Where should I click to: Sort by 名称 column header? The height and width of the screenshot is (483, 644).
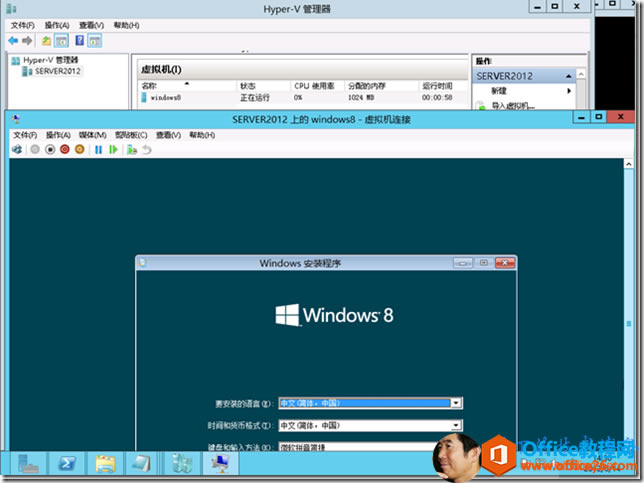click(188, 86)
